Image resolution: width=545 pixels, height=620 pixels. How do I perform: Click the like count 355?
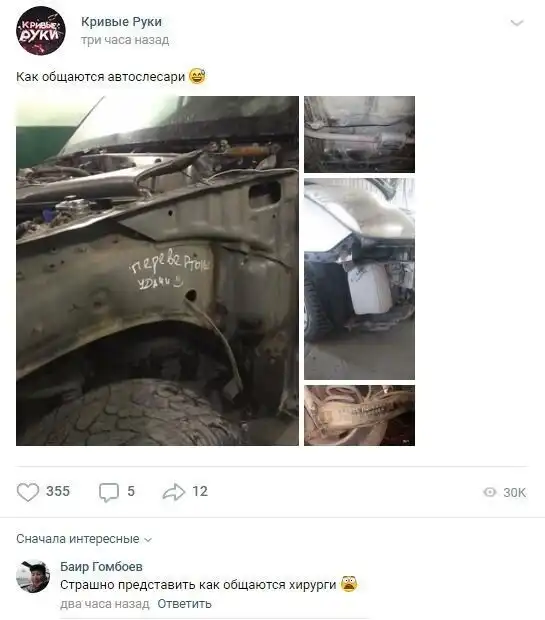tap(58, 491)
